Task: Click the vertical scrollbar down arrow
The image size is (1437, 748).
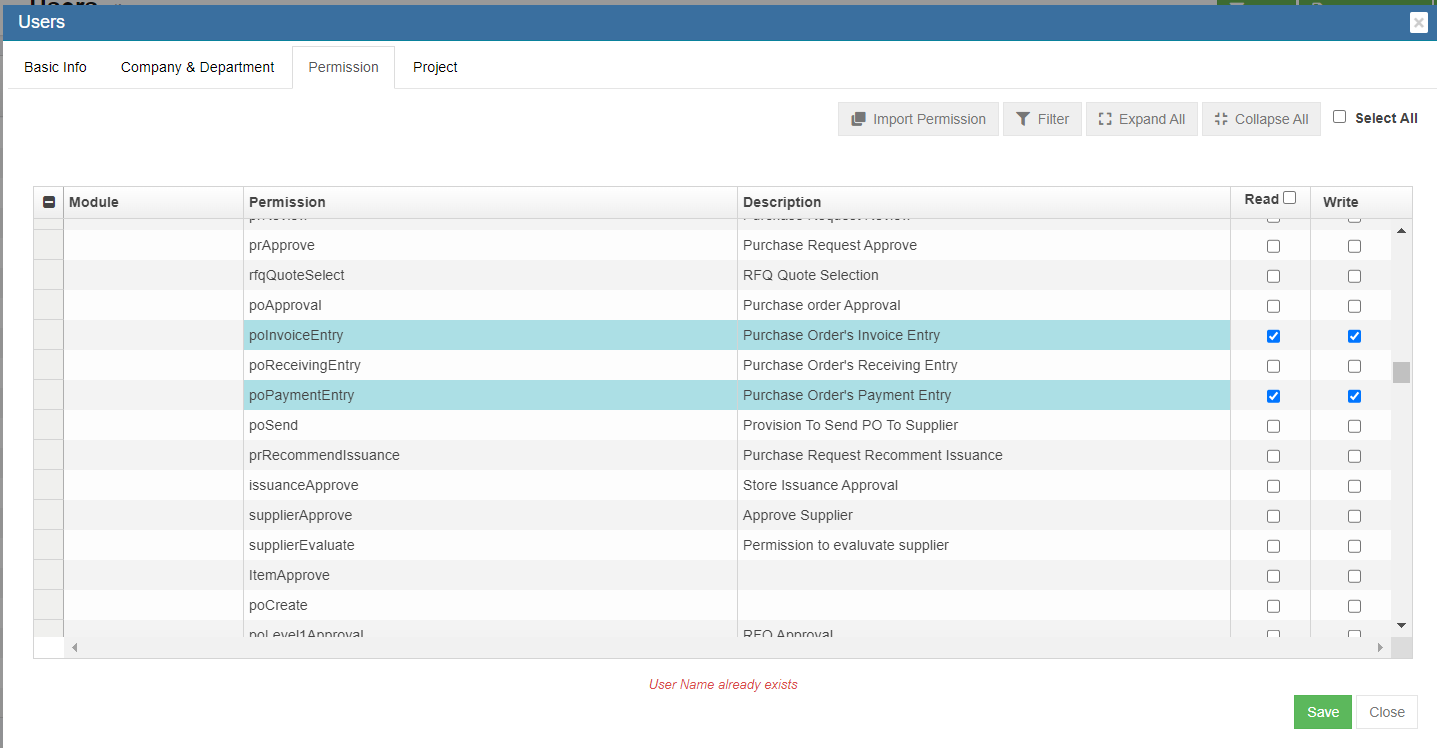Action: tap(1401, 625)
